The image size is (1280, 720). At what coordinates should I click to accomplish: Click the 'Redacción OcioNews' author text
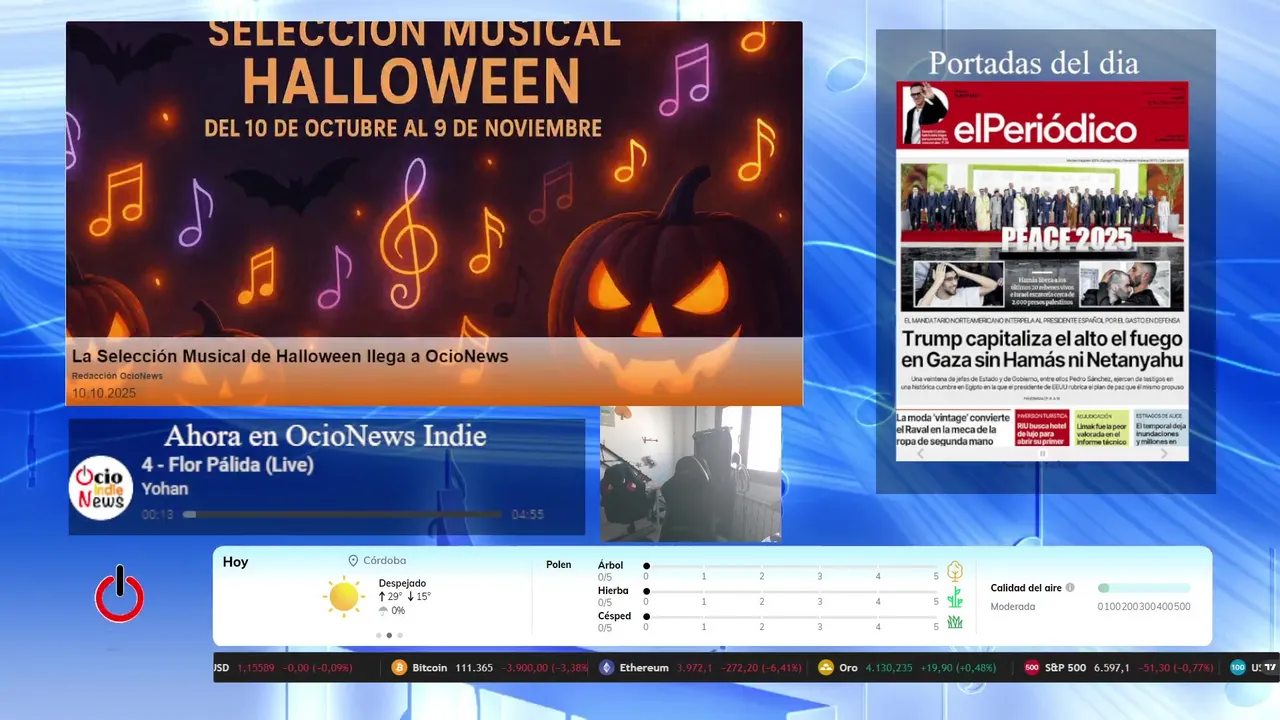117,376
